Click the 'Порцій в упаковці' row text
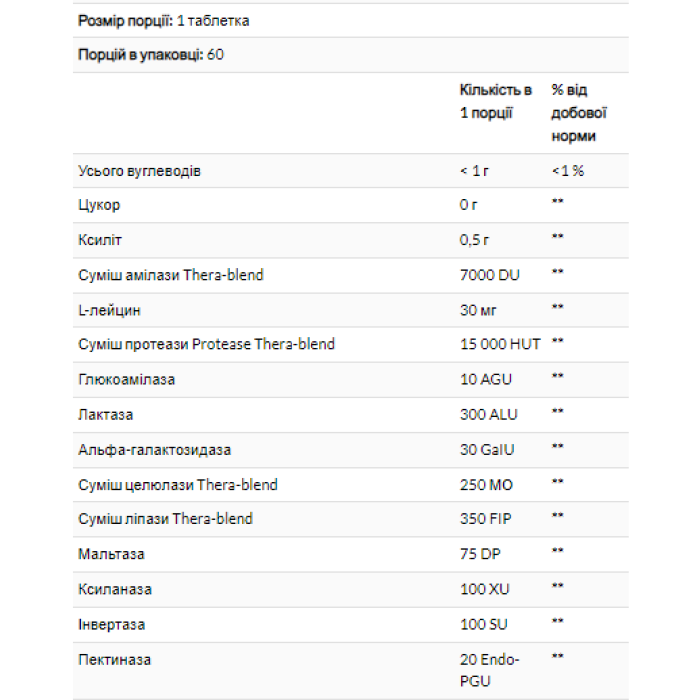This screenshot has height=700, width=700. pos(139,54)
